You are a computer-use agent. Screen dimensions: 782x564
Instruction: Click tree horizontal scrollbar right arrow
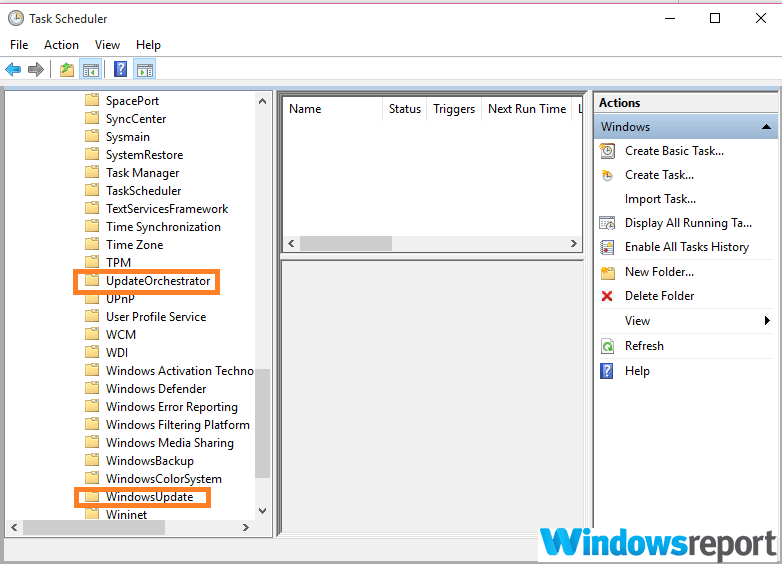pos(245,528)
